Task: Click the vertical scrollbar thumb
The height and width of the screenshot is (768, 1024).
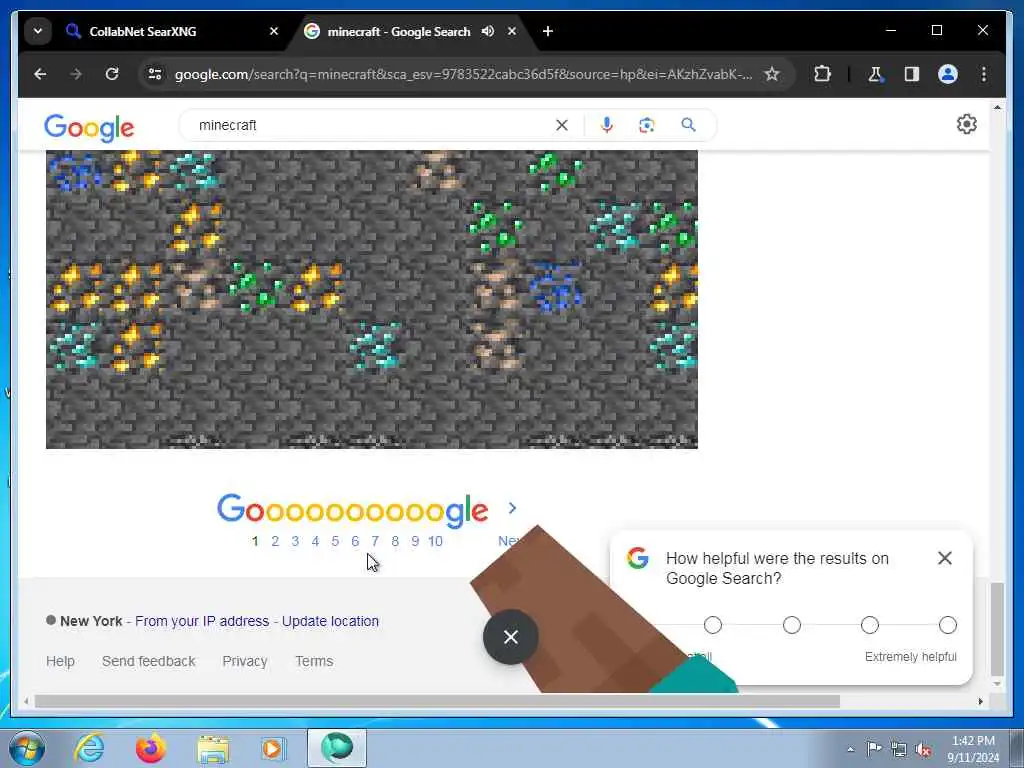Action: click(997, 630)
